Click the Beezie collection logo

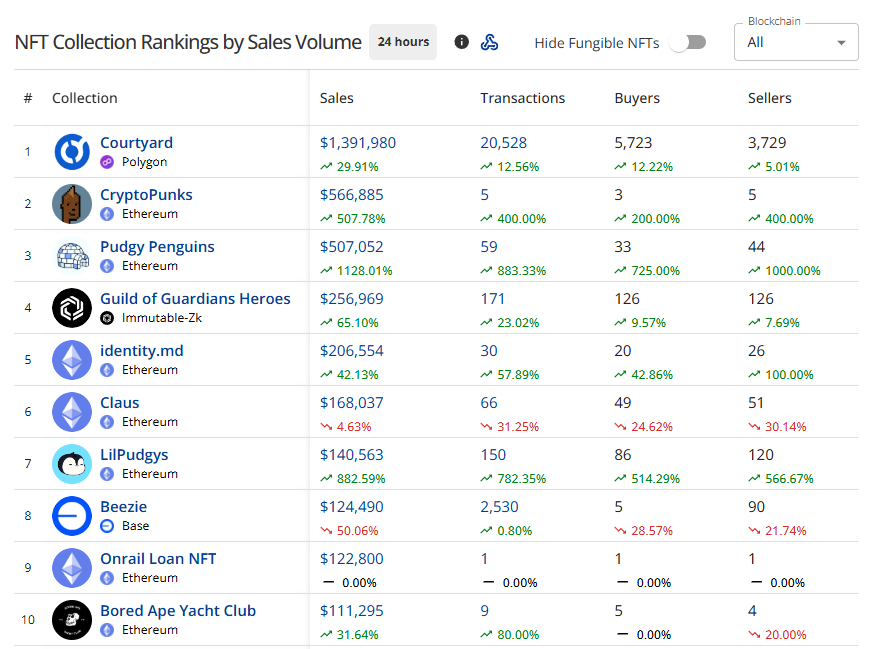(72, 515)
